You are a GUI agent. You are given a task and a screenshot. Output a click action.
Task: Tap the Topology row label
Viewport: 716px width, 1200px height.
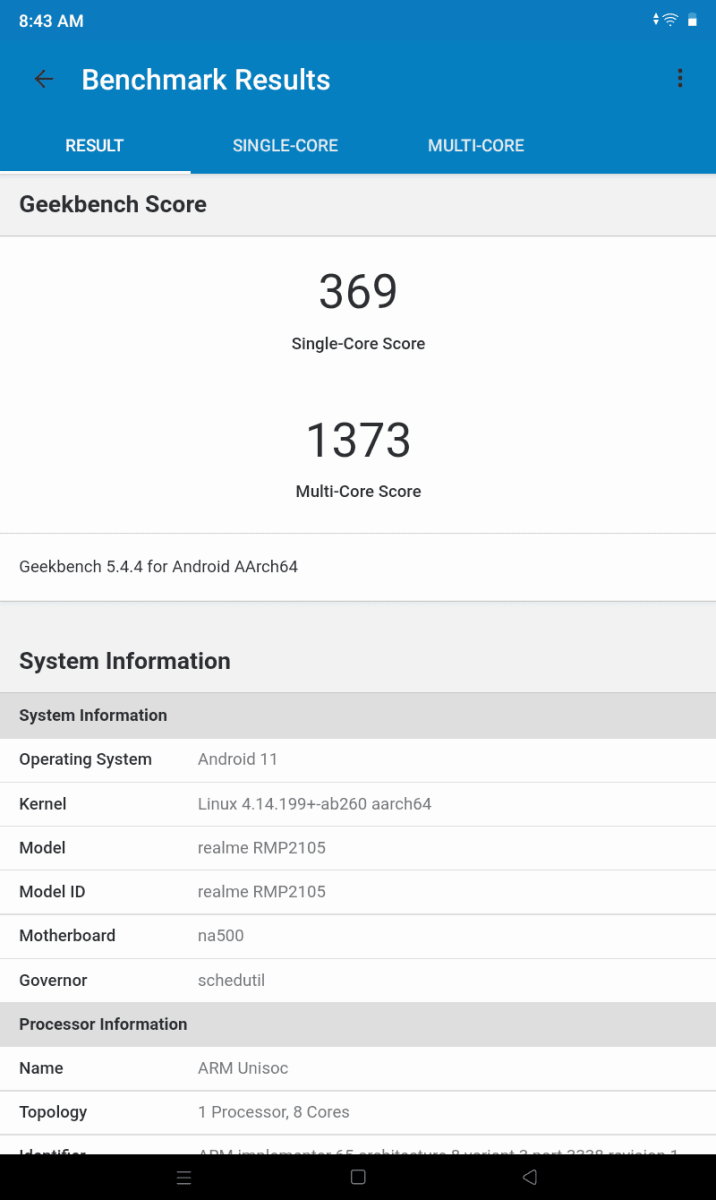pyautogui.click(x=53, y=1113)
